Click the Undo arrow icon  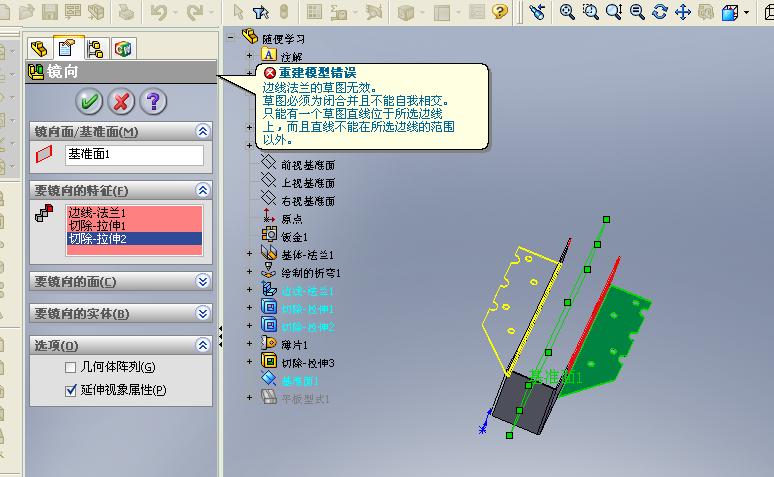pyautogui.click(x=159, y=11)
